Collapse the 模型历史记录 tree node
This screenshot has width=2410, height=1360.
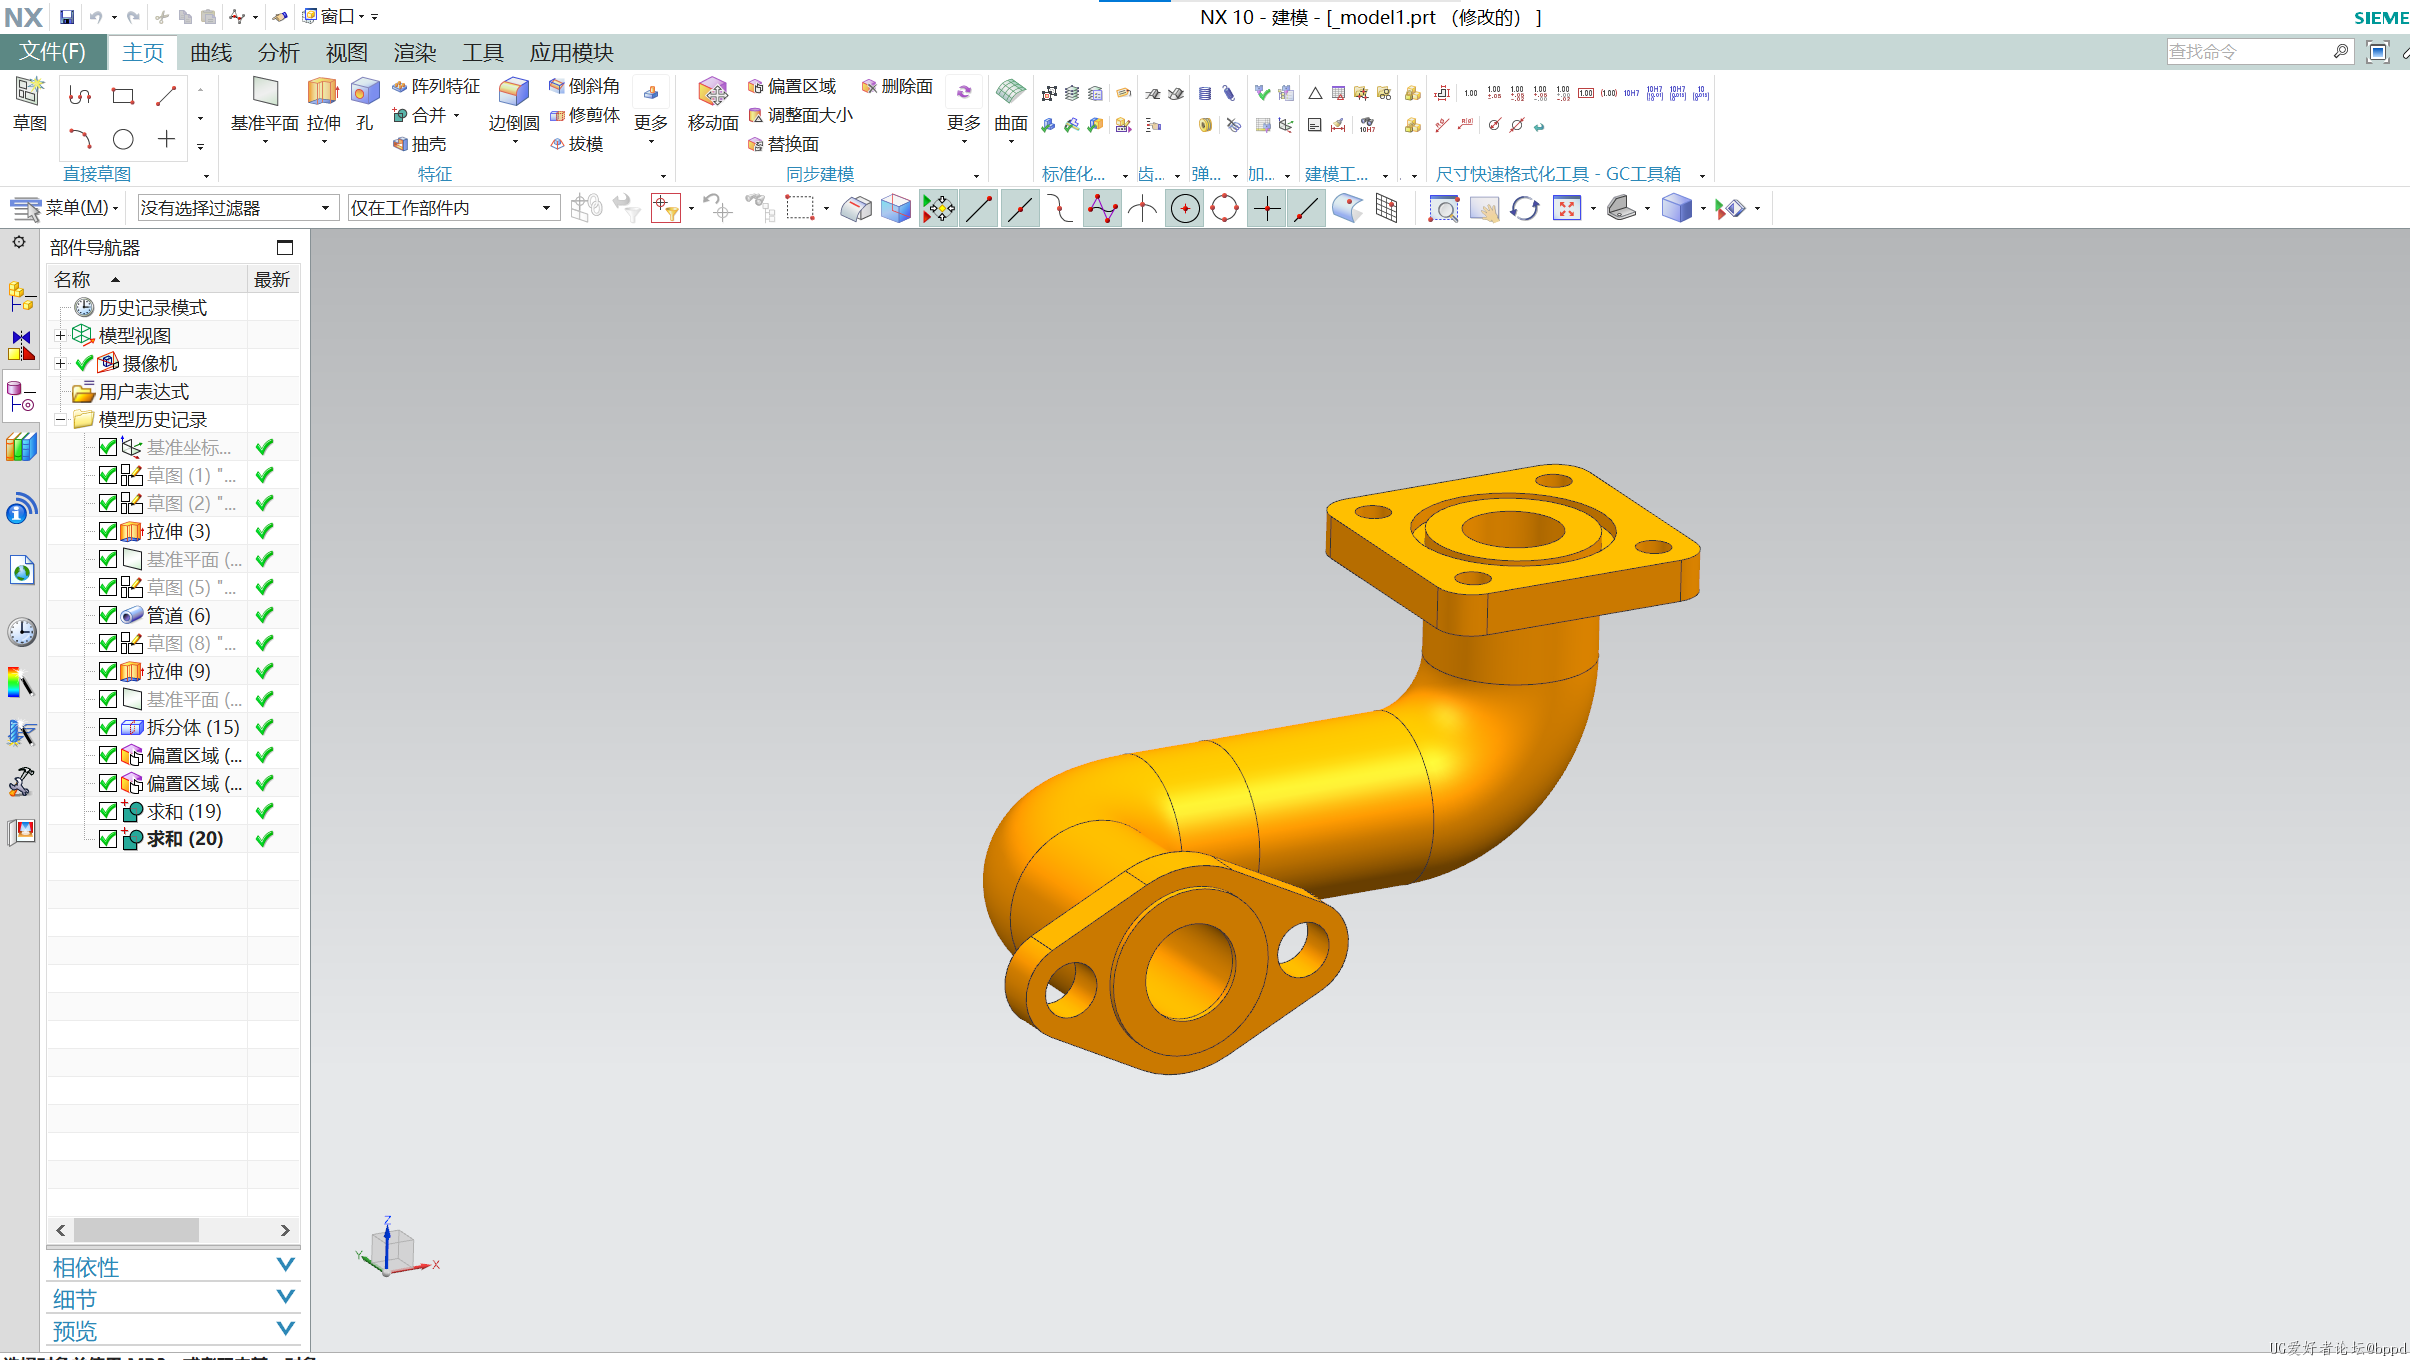point(60,419)
